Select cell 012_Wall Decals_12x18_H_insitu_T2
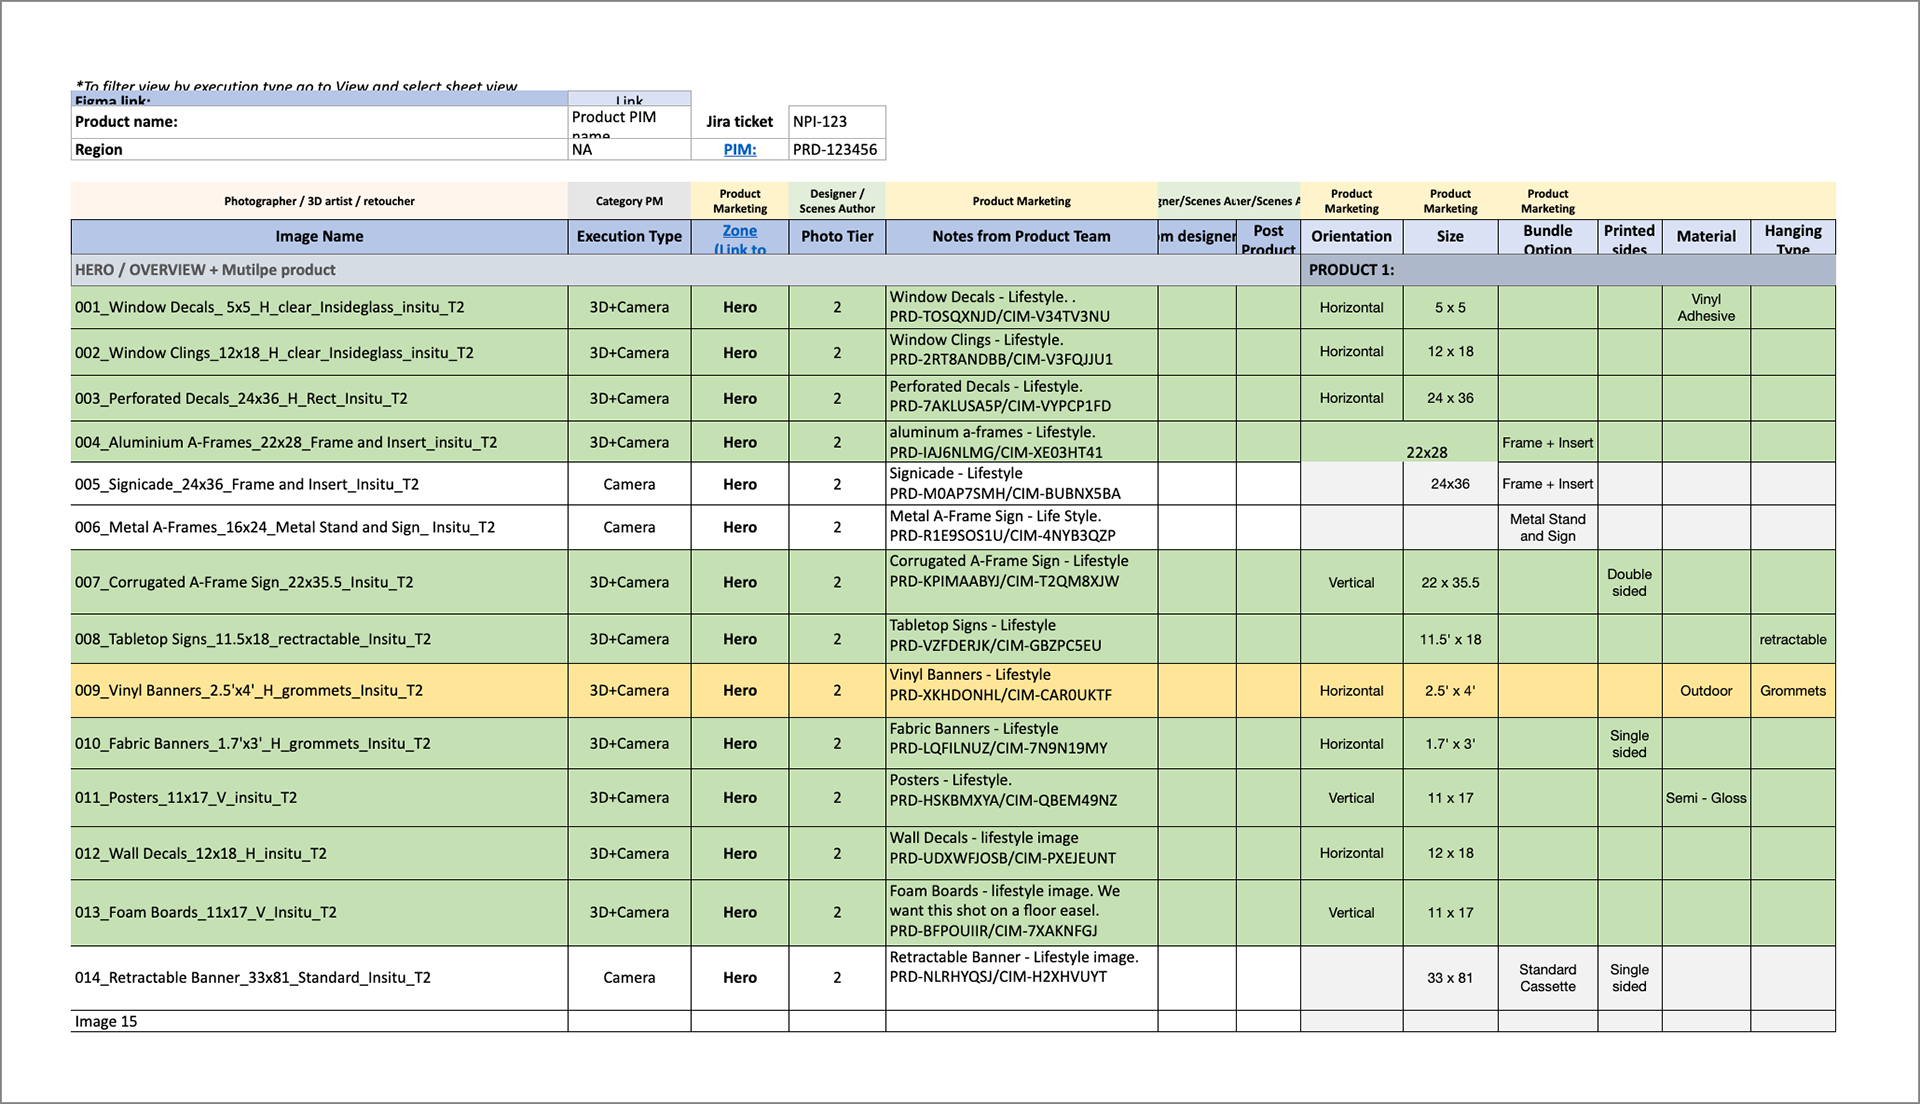 coord(319,853)
